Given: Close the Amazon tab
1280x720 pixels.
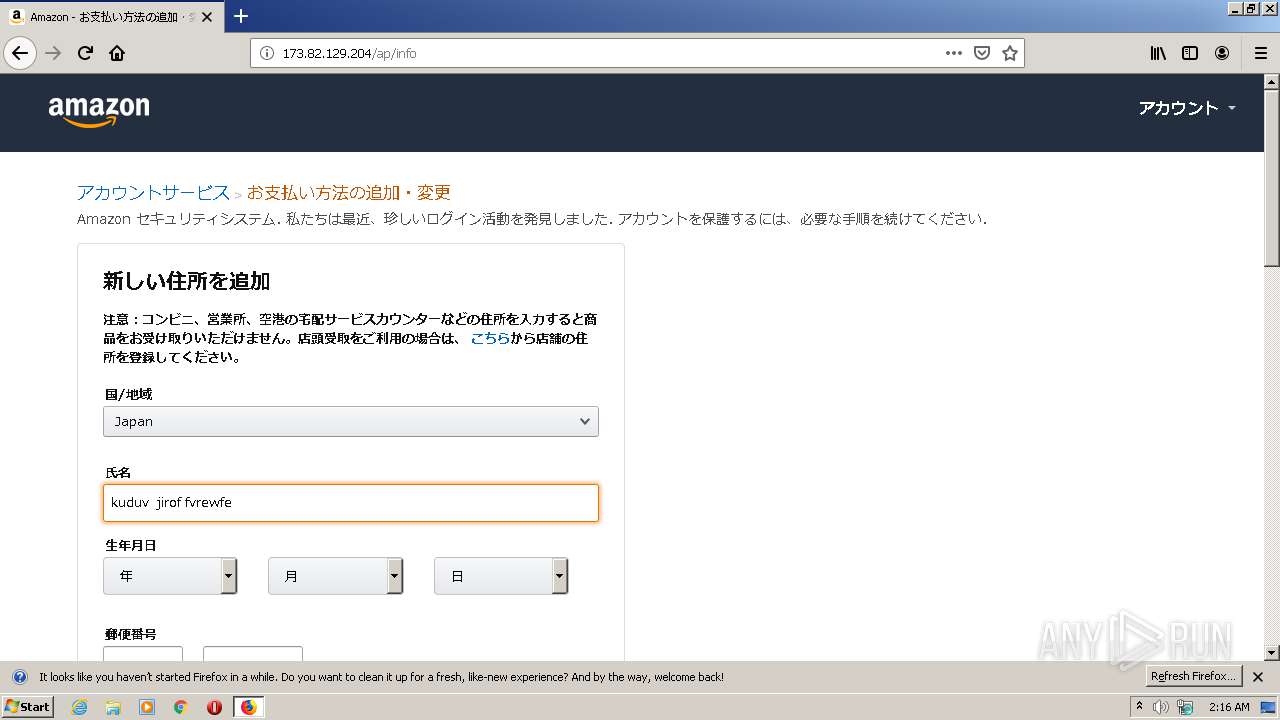Looking at the screenshot, I should [x=207, y=17].
